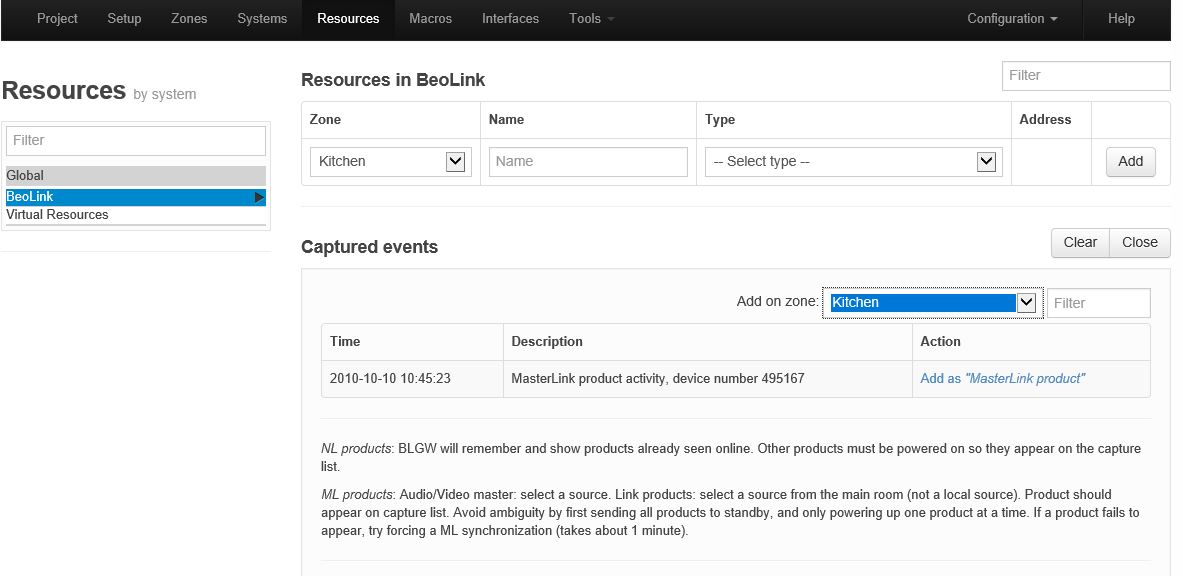The height and width of the screenshot is (576, 1183).
Task: Open the Interfaces tab
Action: pos(510,19)
